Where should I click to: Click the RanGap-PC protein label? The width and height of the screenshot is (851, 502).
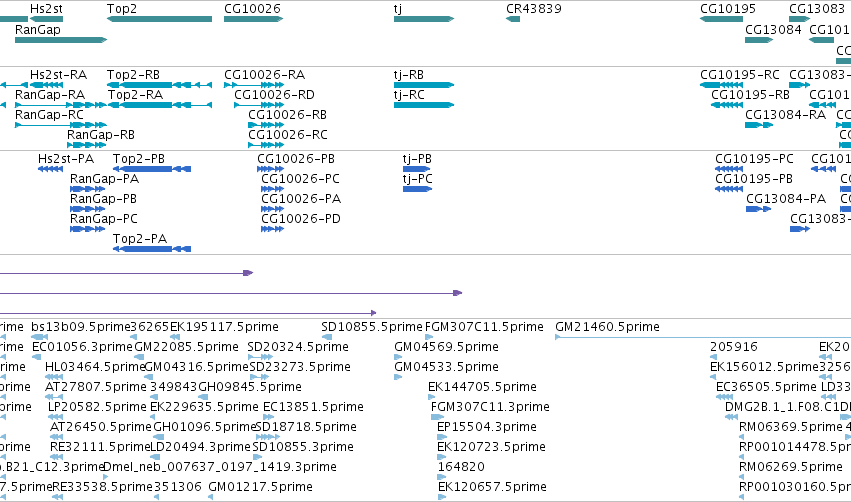[x=104, y=219]
